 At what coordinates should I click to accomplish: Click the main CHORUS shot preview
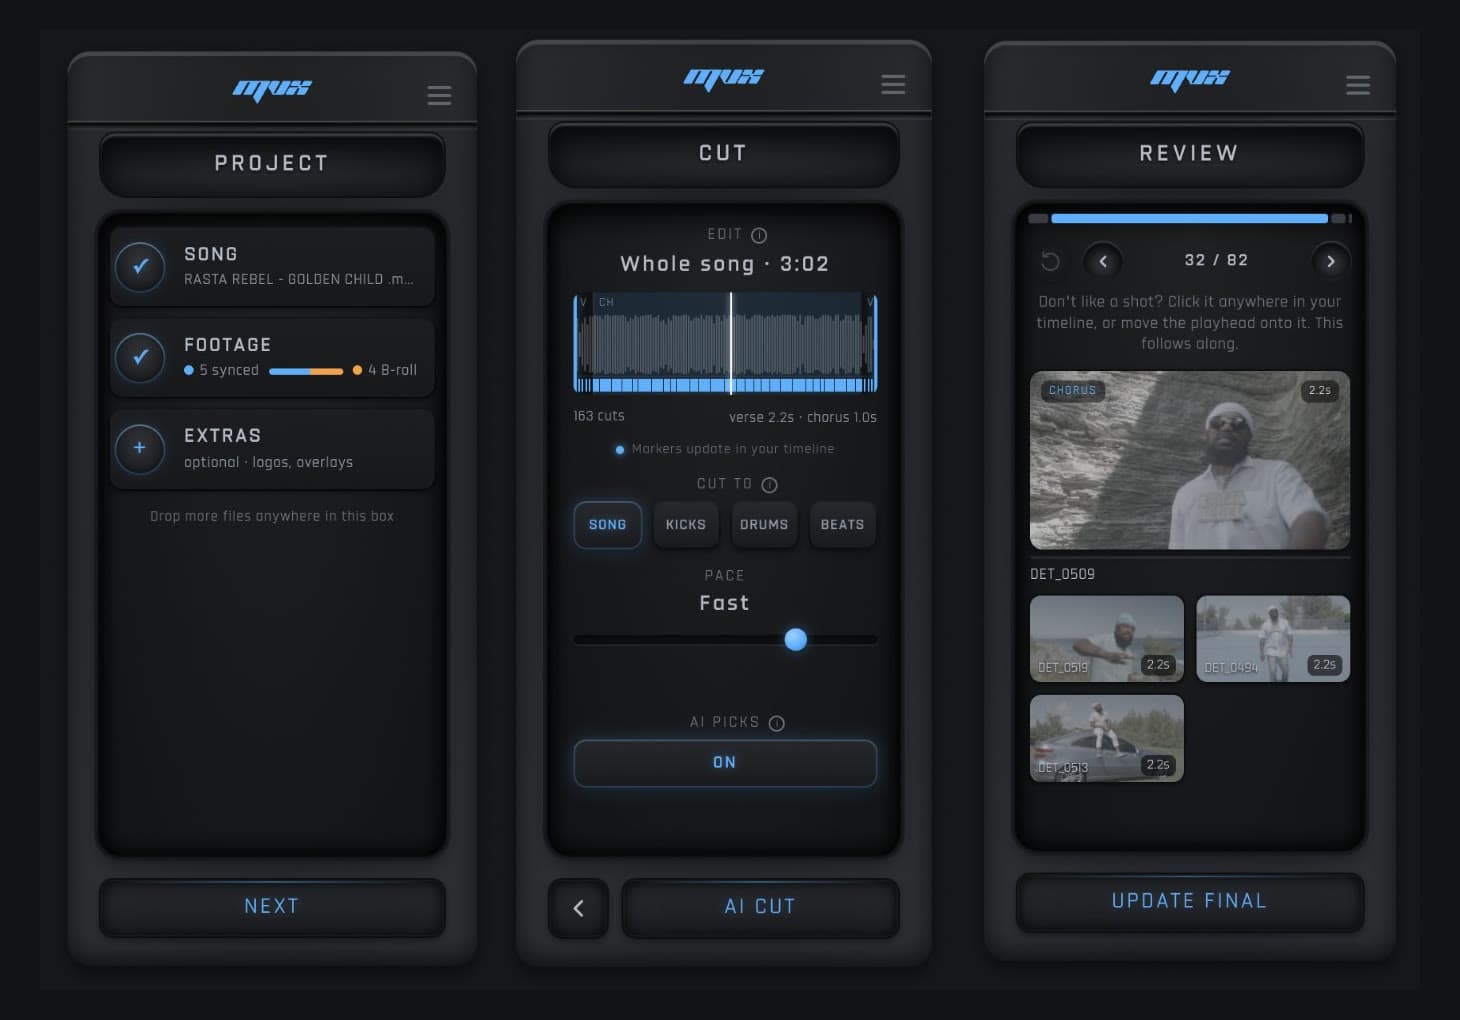(x=1190, y=460)
